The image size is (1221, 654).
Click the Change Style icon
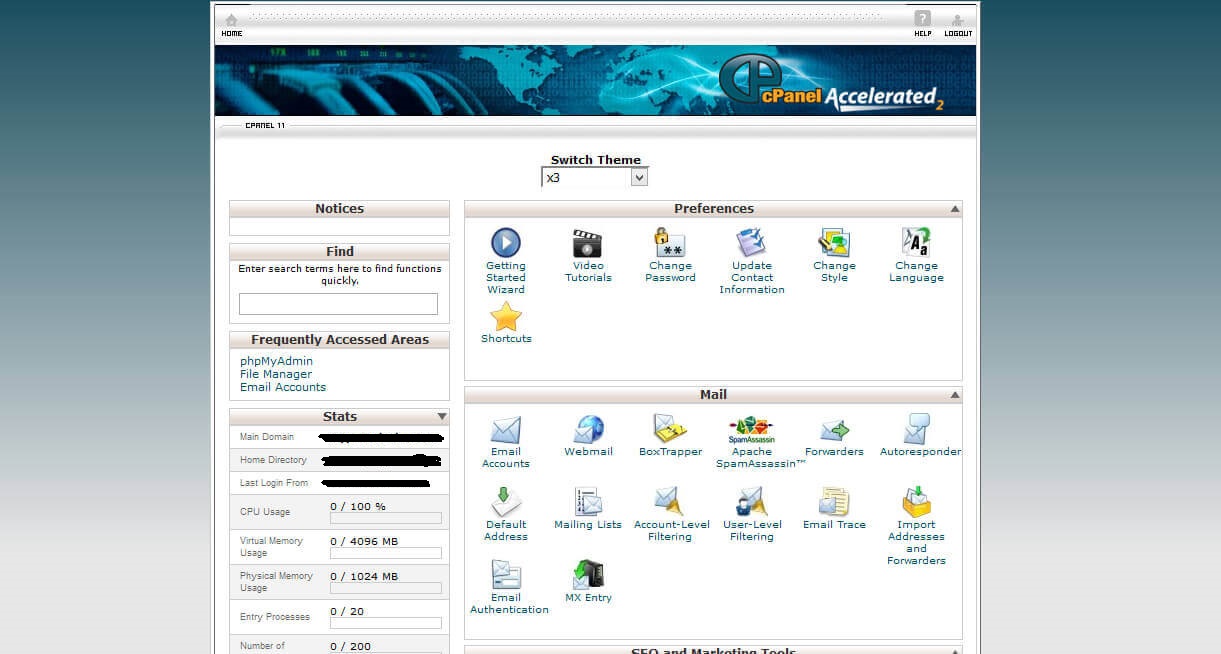tap(834, 243)
